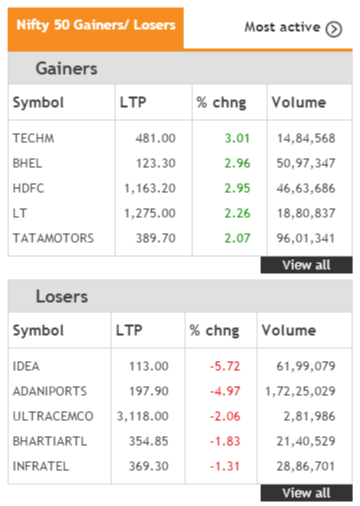Click the INFRATEL symbol
Viewport: 360px width, 506px height.
coord(41,466)
